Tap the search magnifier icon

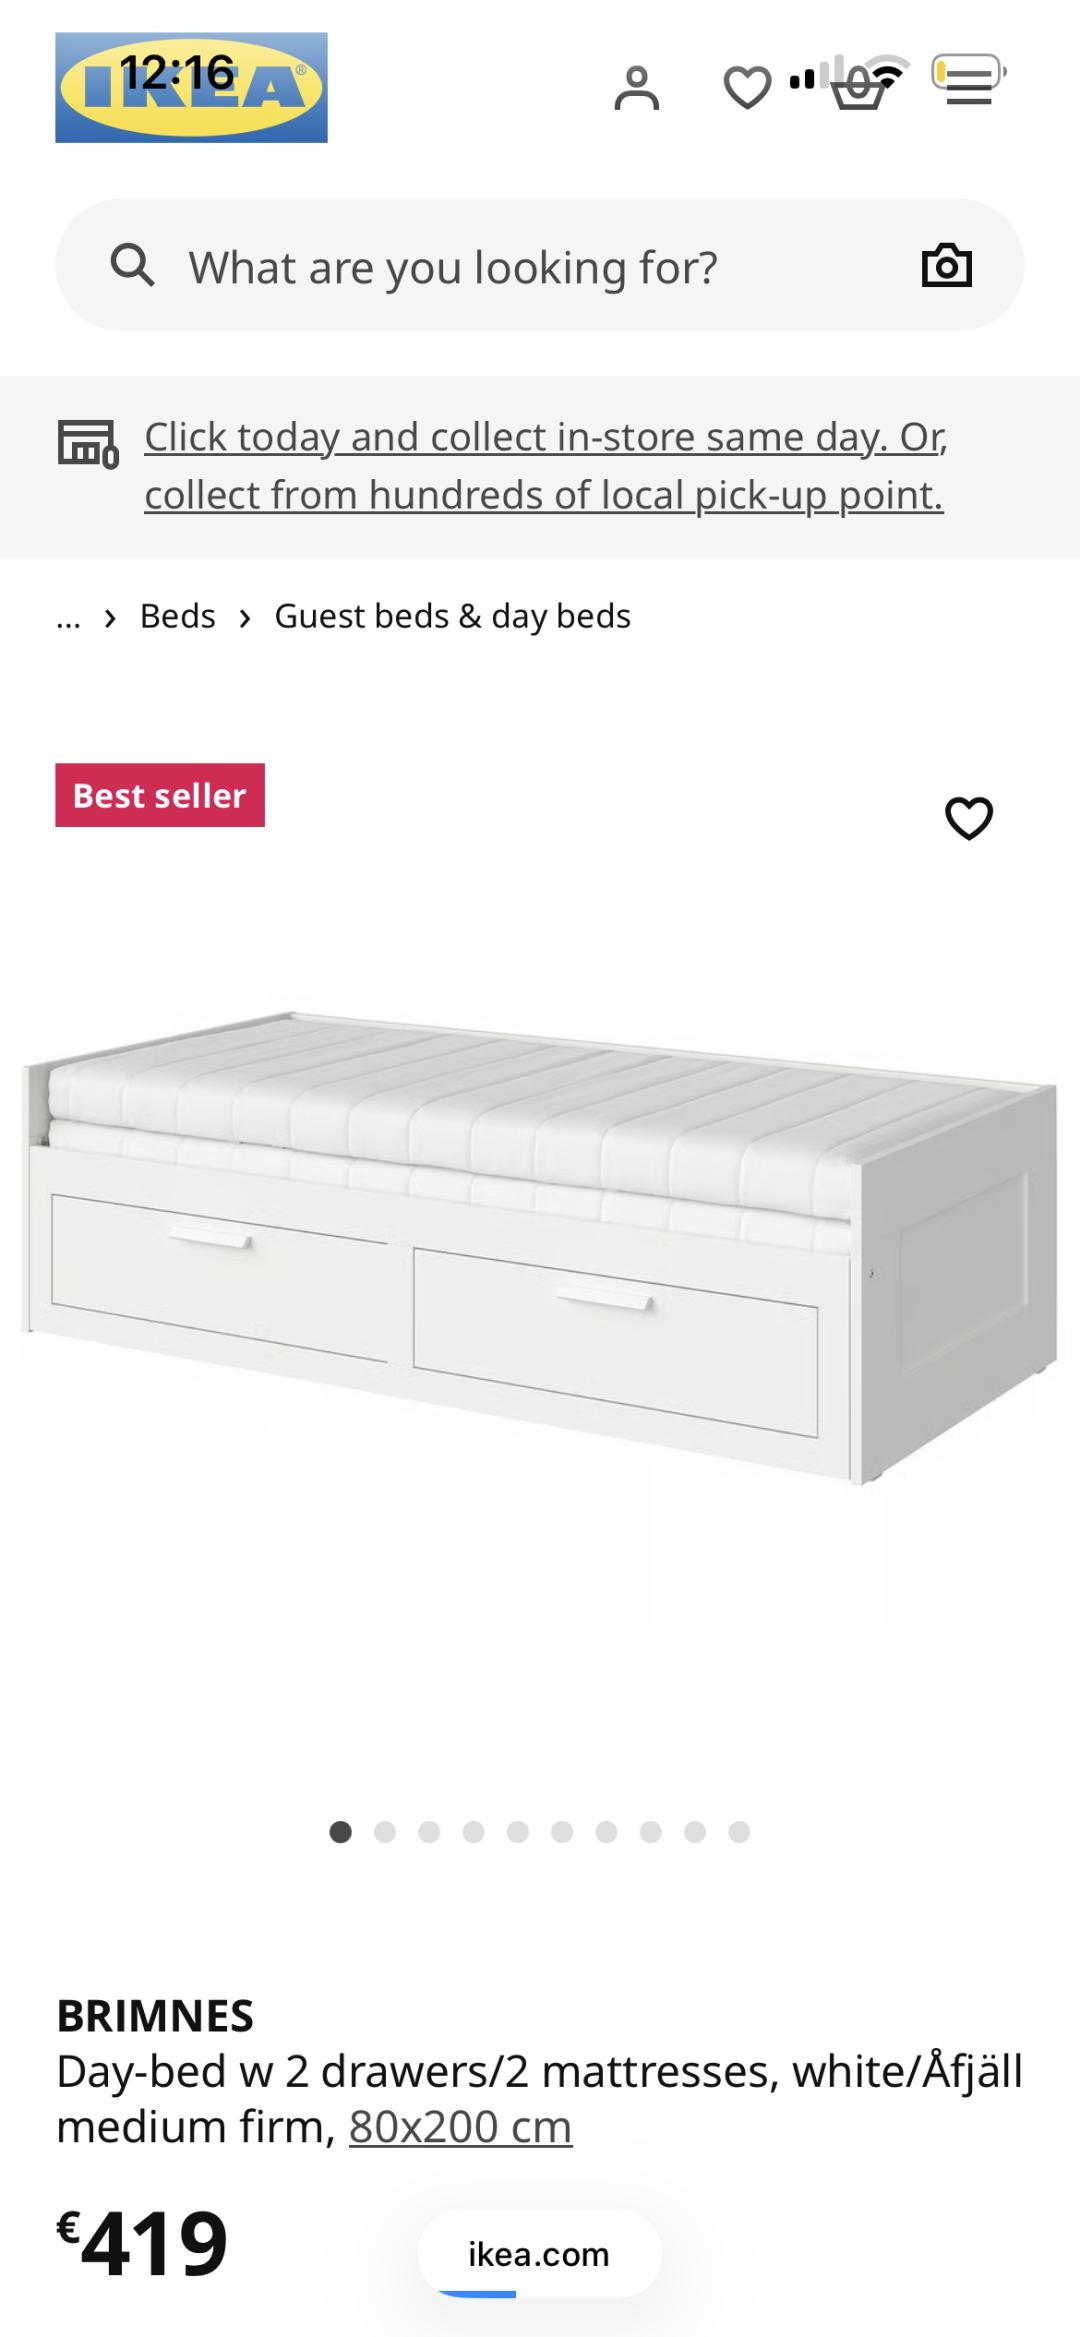tap(132, 266)
